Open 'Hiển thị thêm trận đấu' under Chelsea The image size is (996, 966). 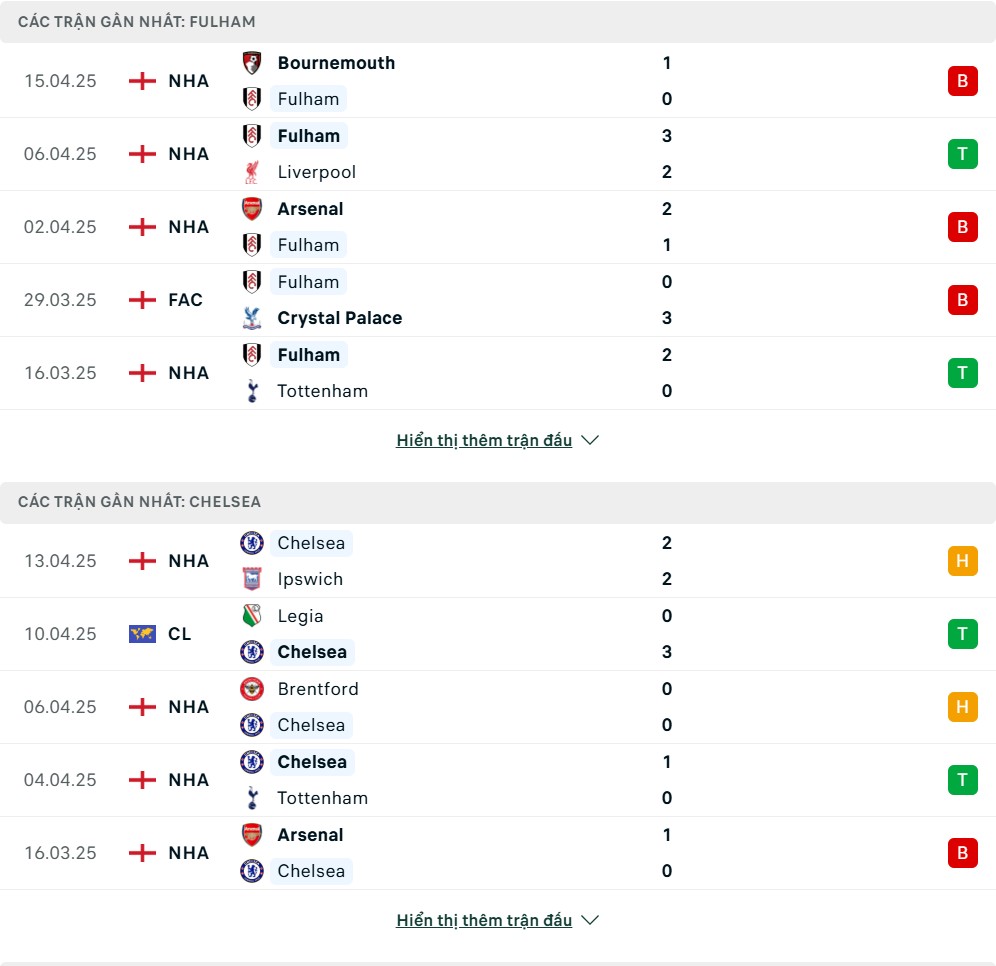(x=484, y=920)
